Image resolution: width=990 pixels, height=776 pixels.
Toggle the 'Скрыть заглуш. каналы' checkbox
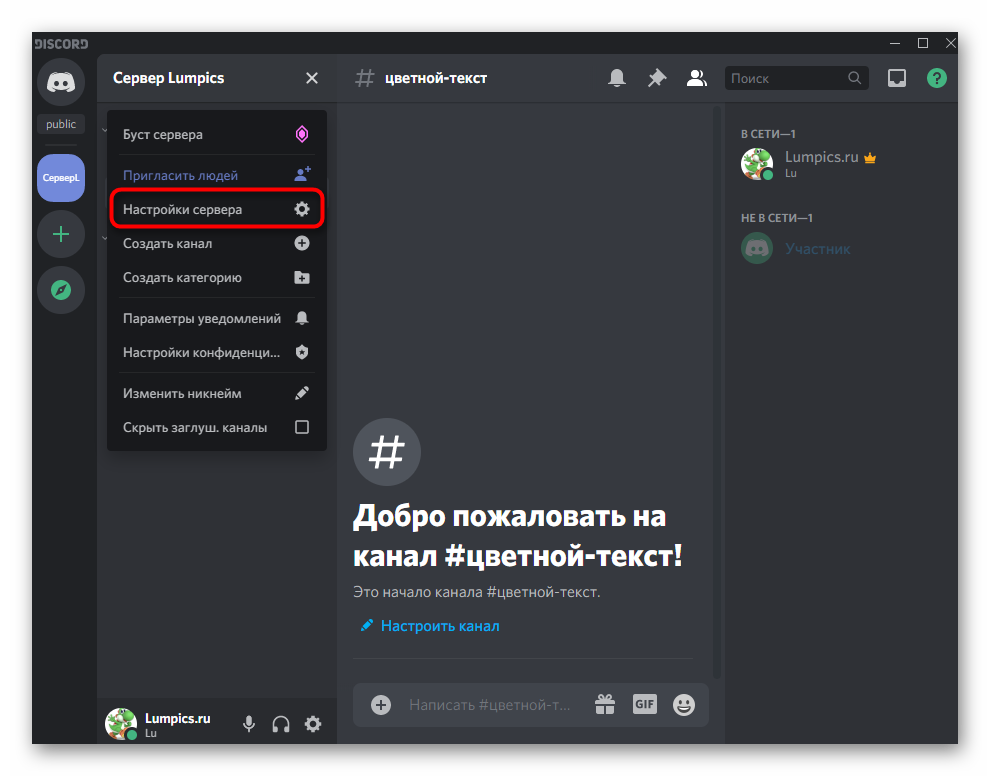click(302, 427)
